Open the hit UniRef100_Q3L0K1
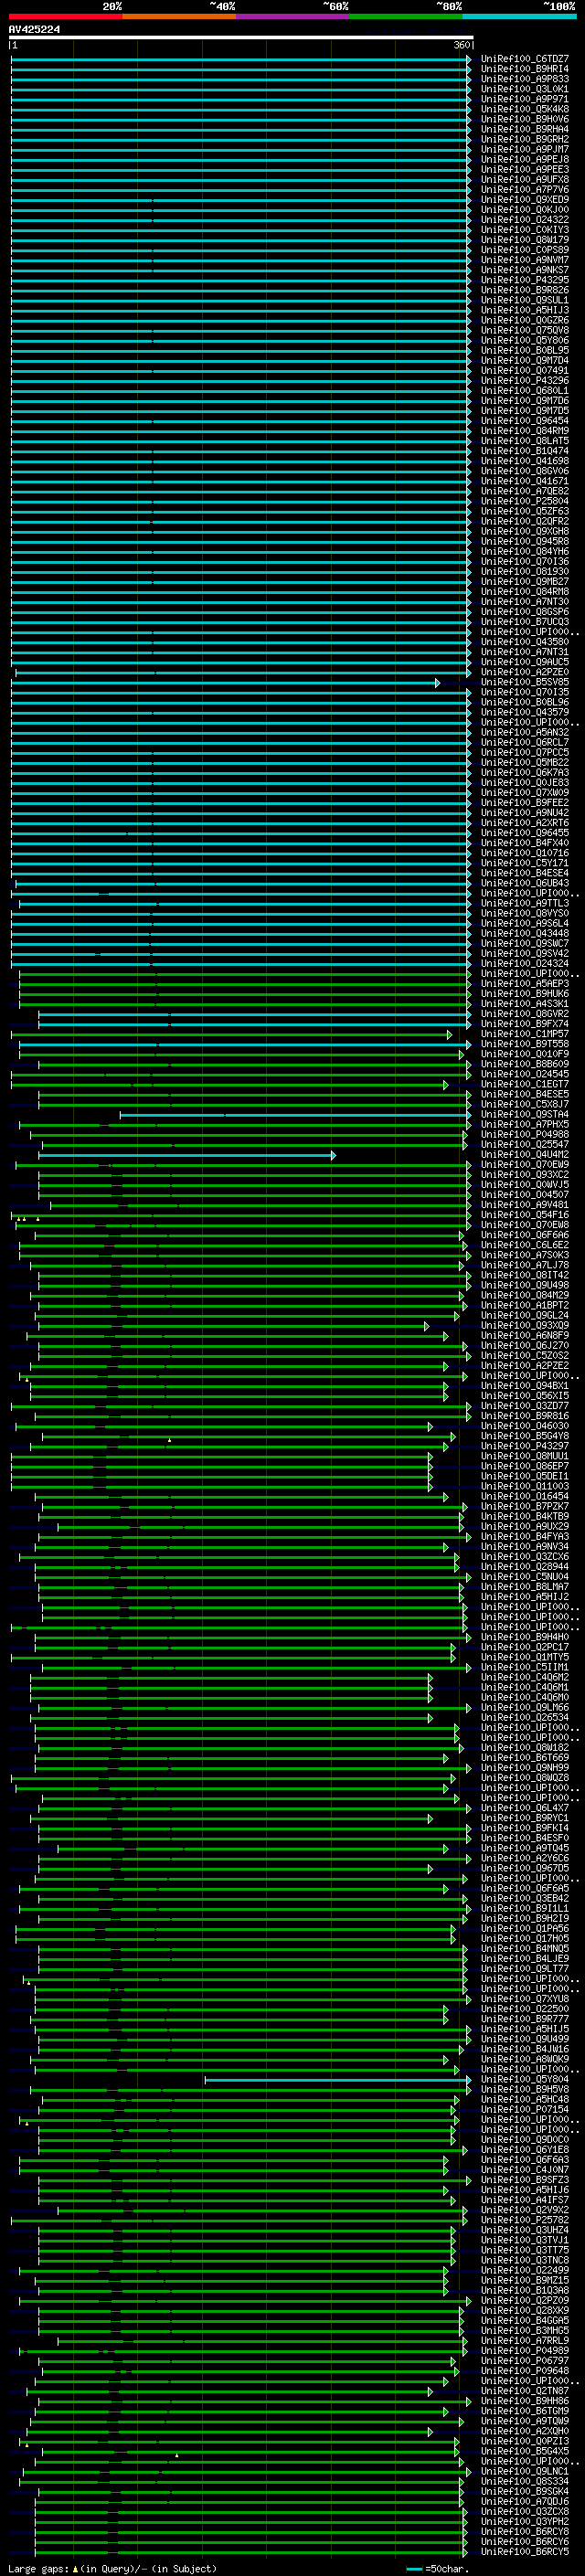 point(525,89)
